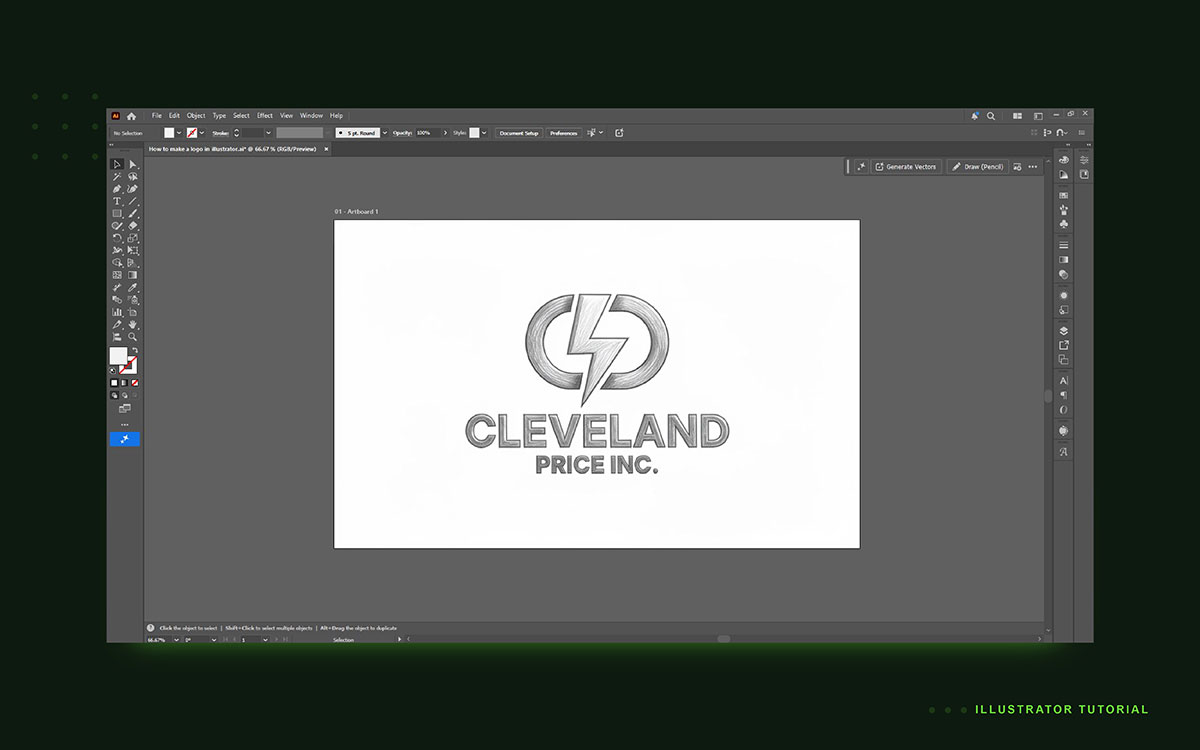
Task: Open the Object menu
Action: [196, 116]
